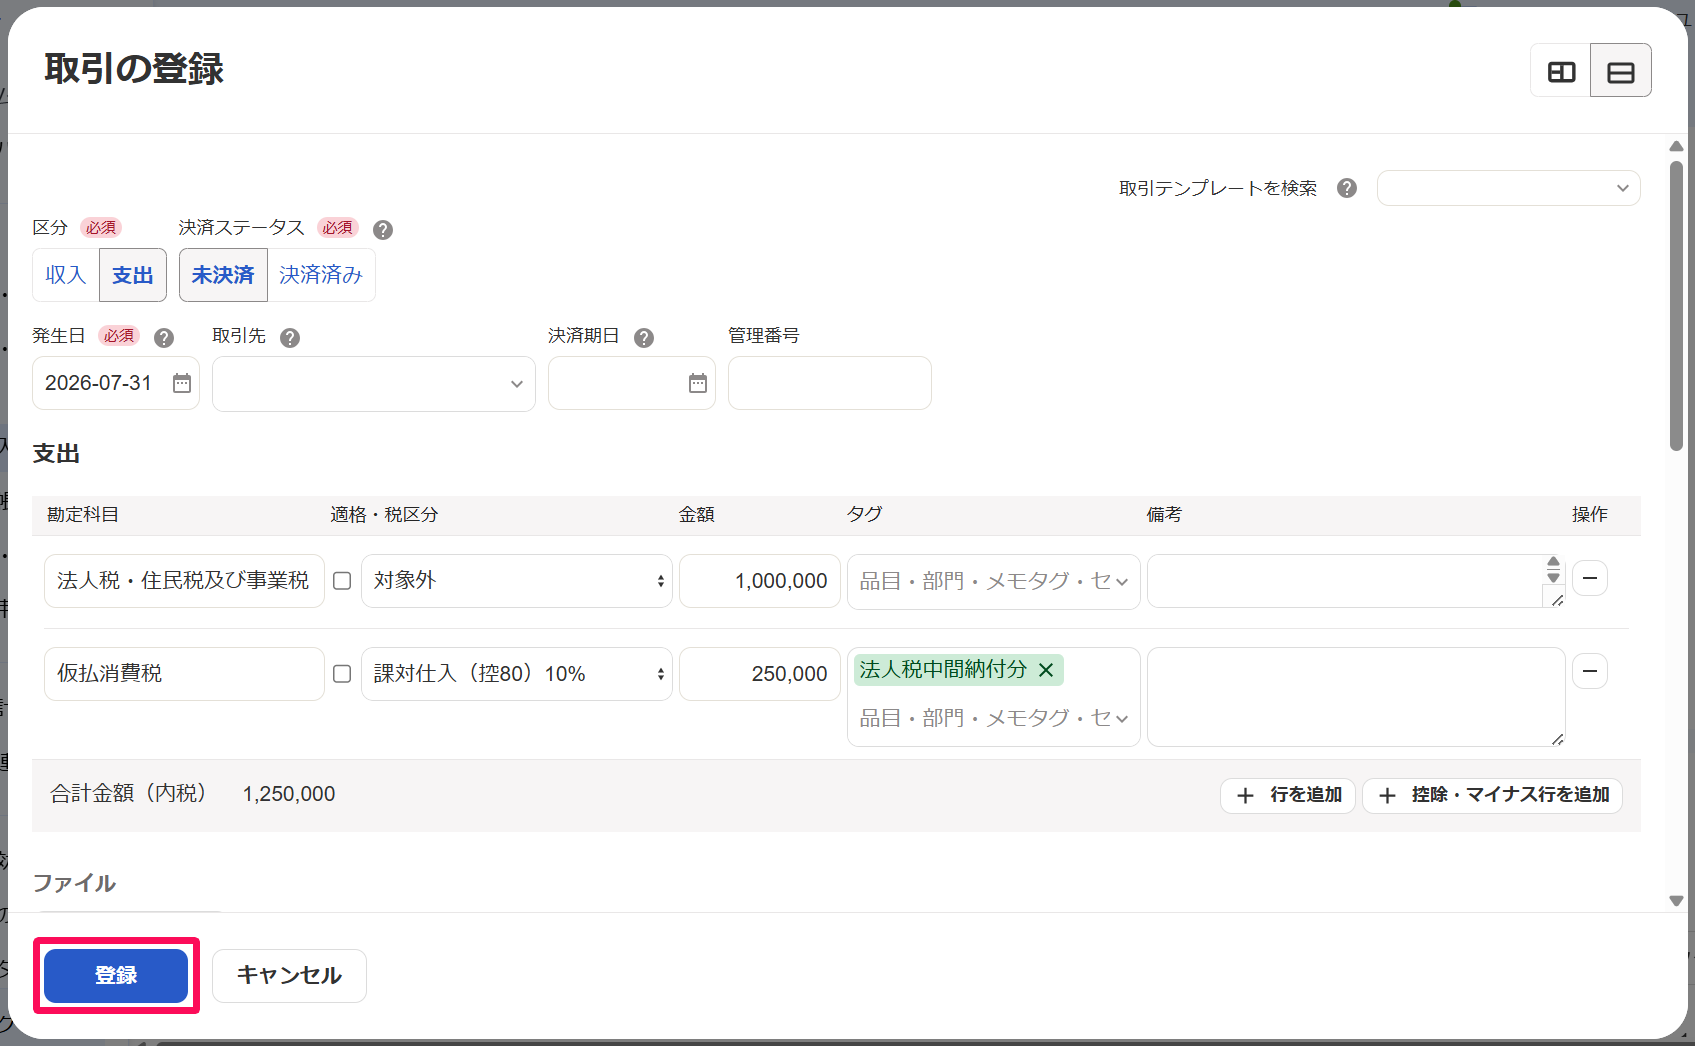
Task: Delete the 法人税・住民税及び事業税 row
Action: [1590, 578]
